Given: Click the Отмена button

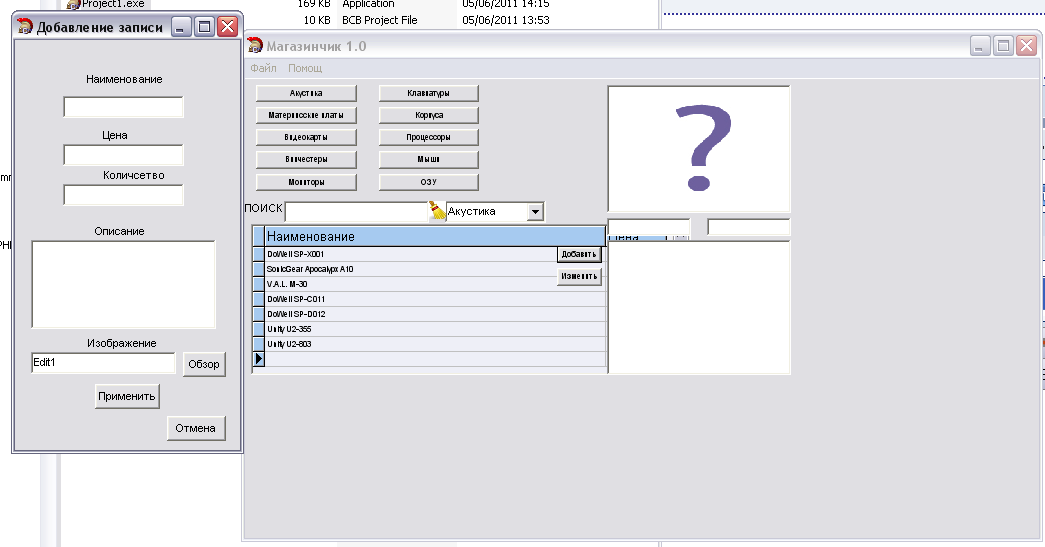Looking at the screenshot, I should (196, 428).
